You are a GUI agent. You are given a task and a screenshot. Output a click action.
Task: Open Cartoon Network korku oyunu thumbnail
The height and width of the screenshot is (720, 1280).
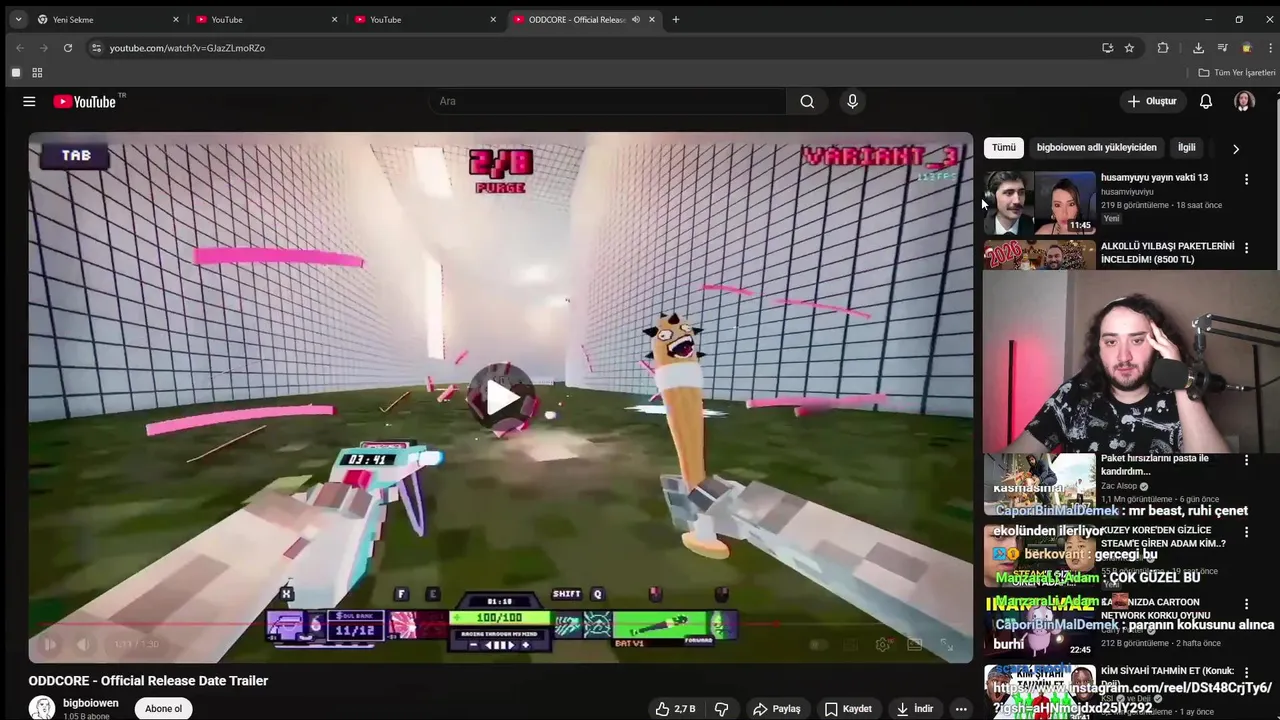click(x=1039, y=627)
